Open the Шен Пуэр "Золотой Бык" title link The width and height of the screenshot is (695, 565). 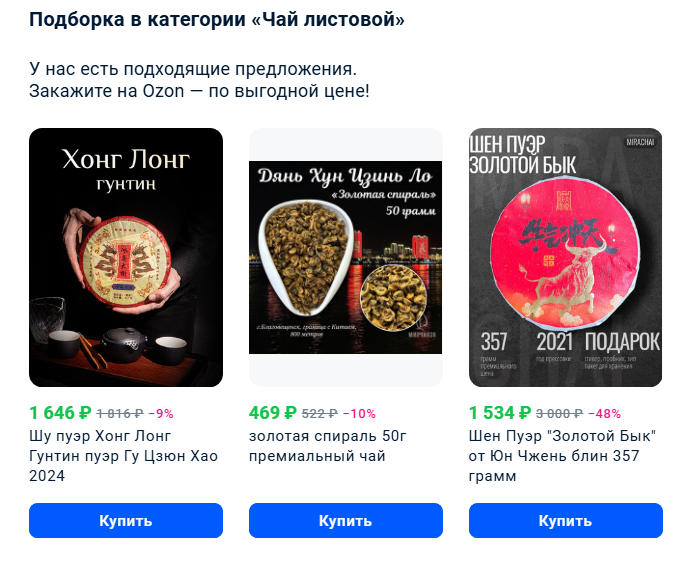click(562, 456)
